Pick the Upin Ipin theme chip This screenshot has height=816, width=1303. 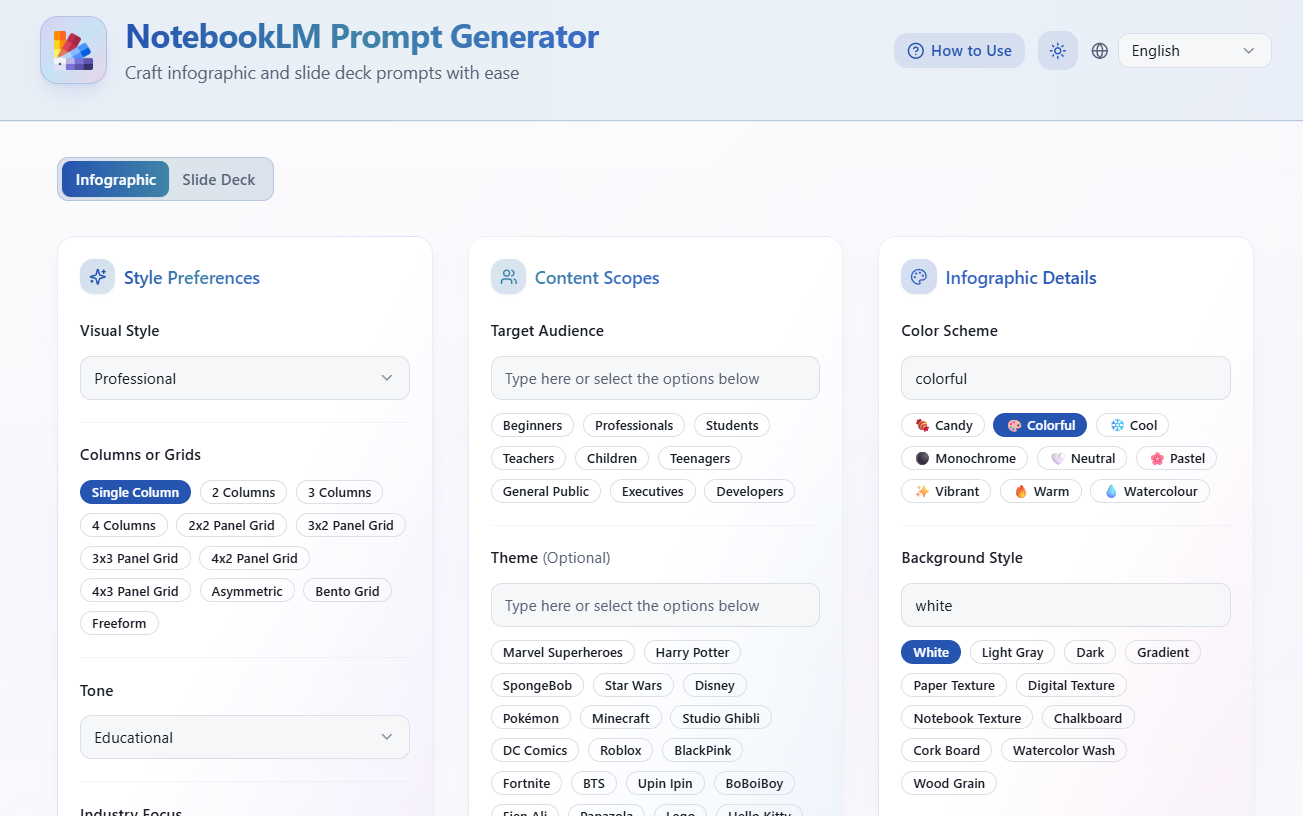point(666,783)
